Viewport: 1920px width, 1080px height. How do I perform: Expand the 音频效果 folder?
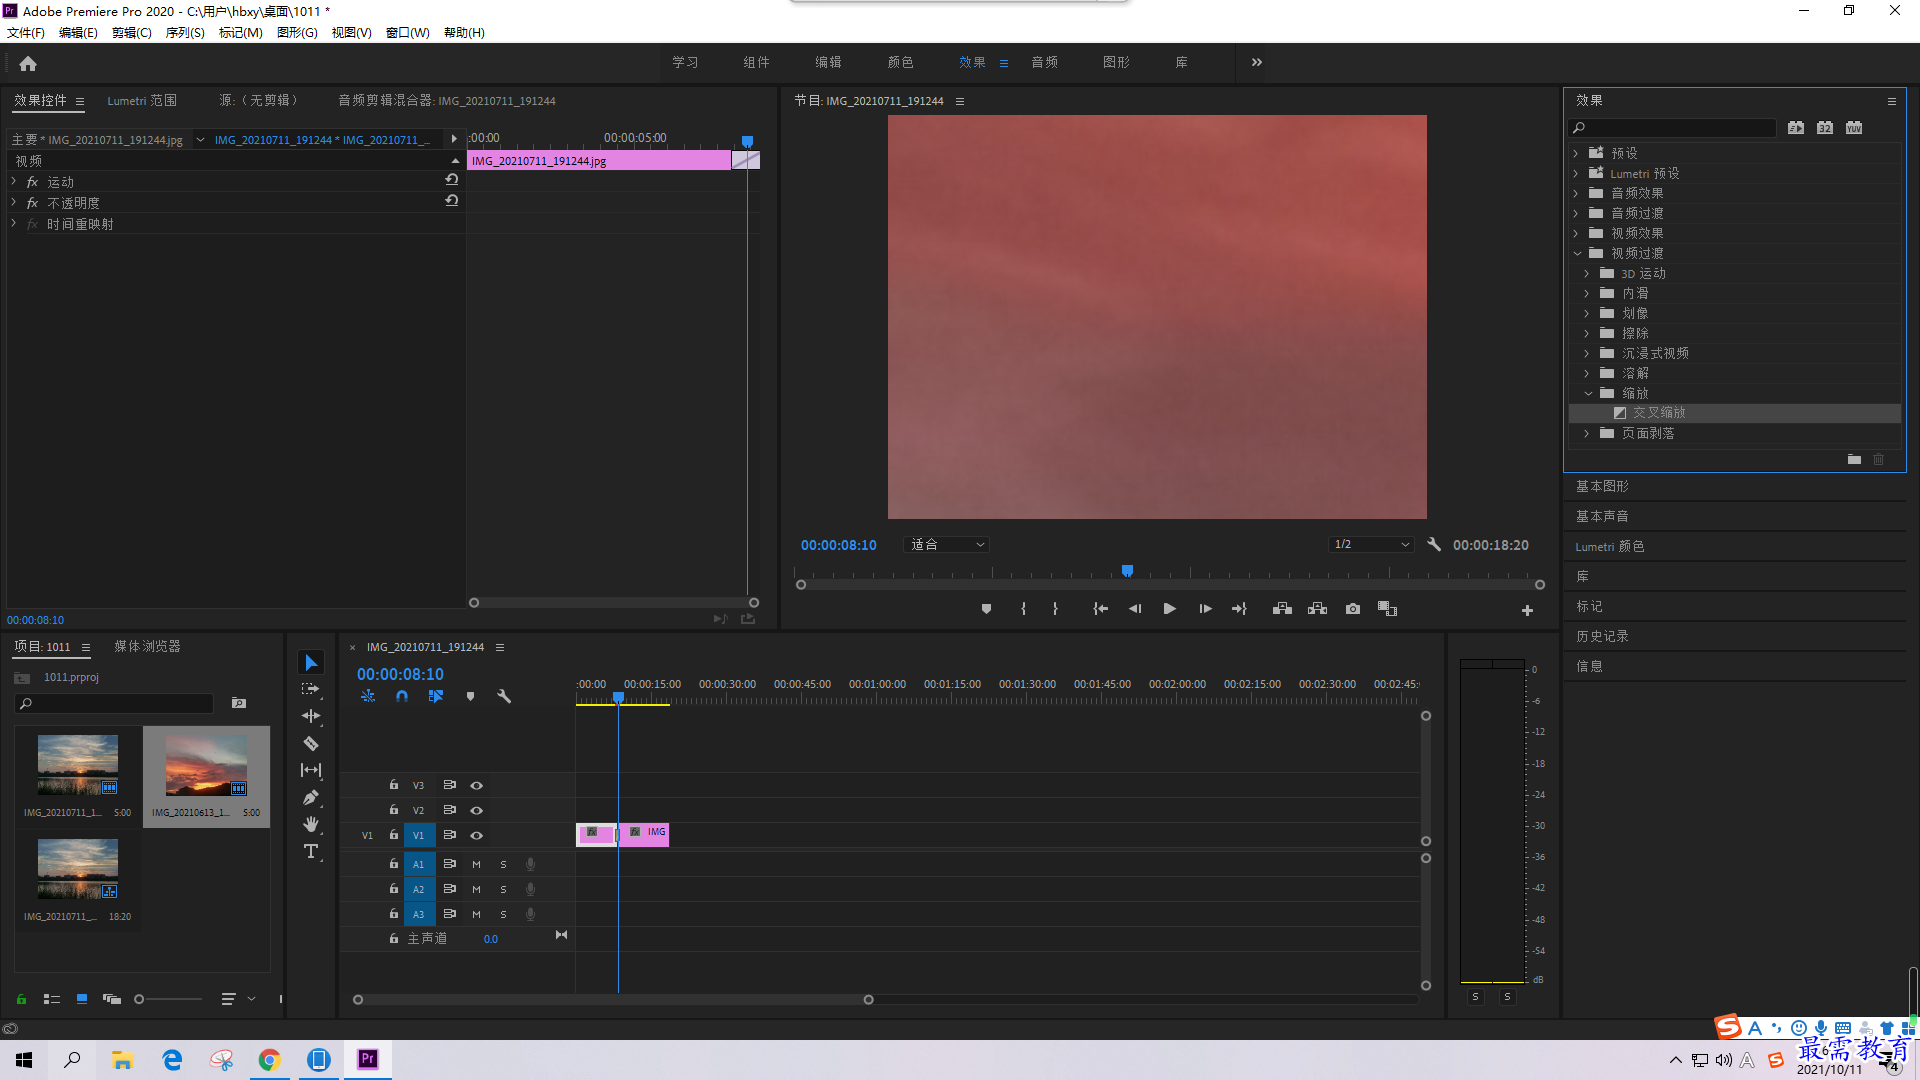click(1576, 193)
